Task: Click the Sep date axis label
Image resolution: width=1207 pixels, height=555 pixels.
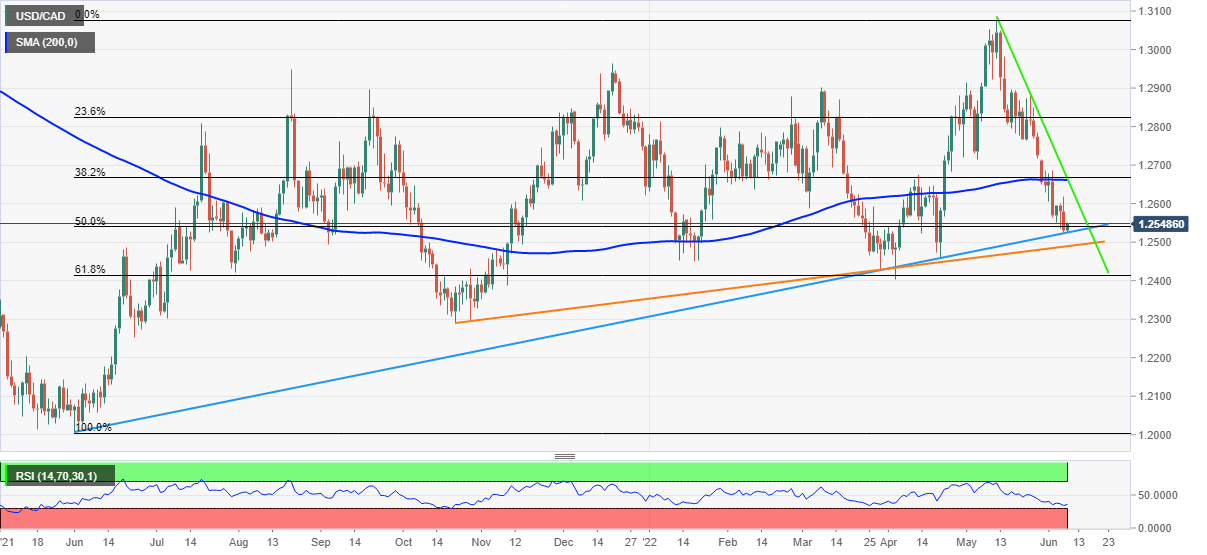Action: [320, 542]
